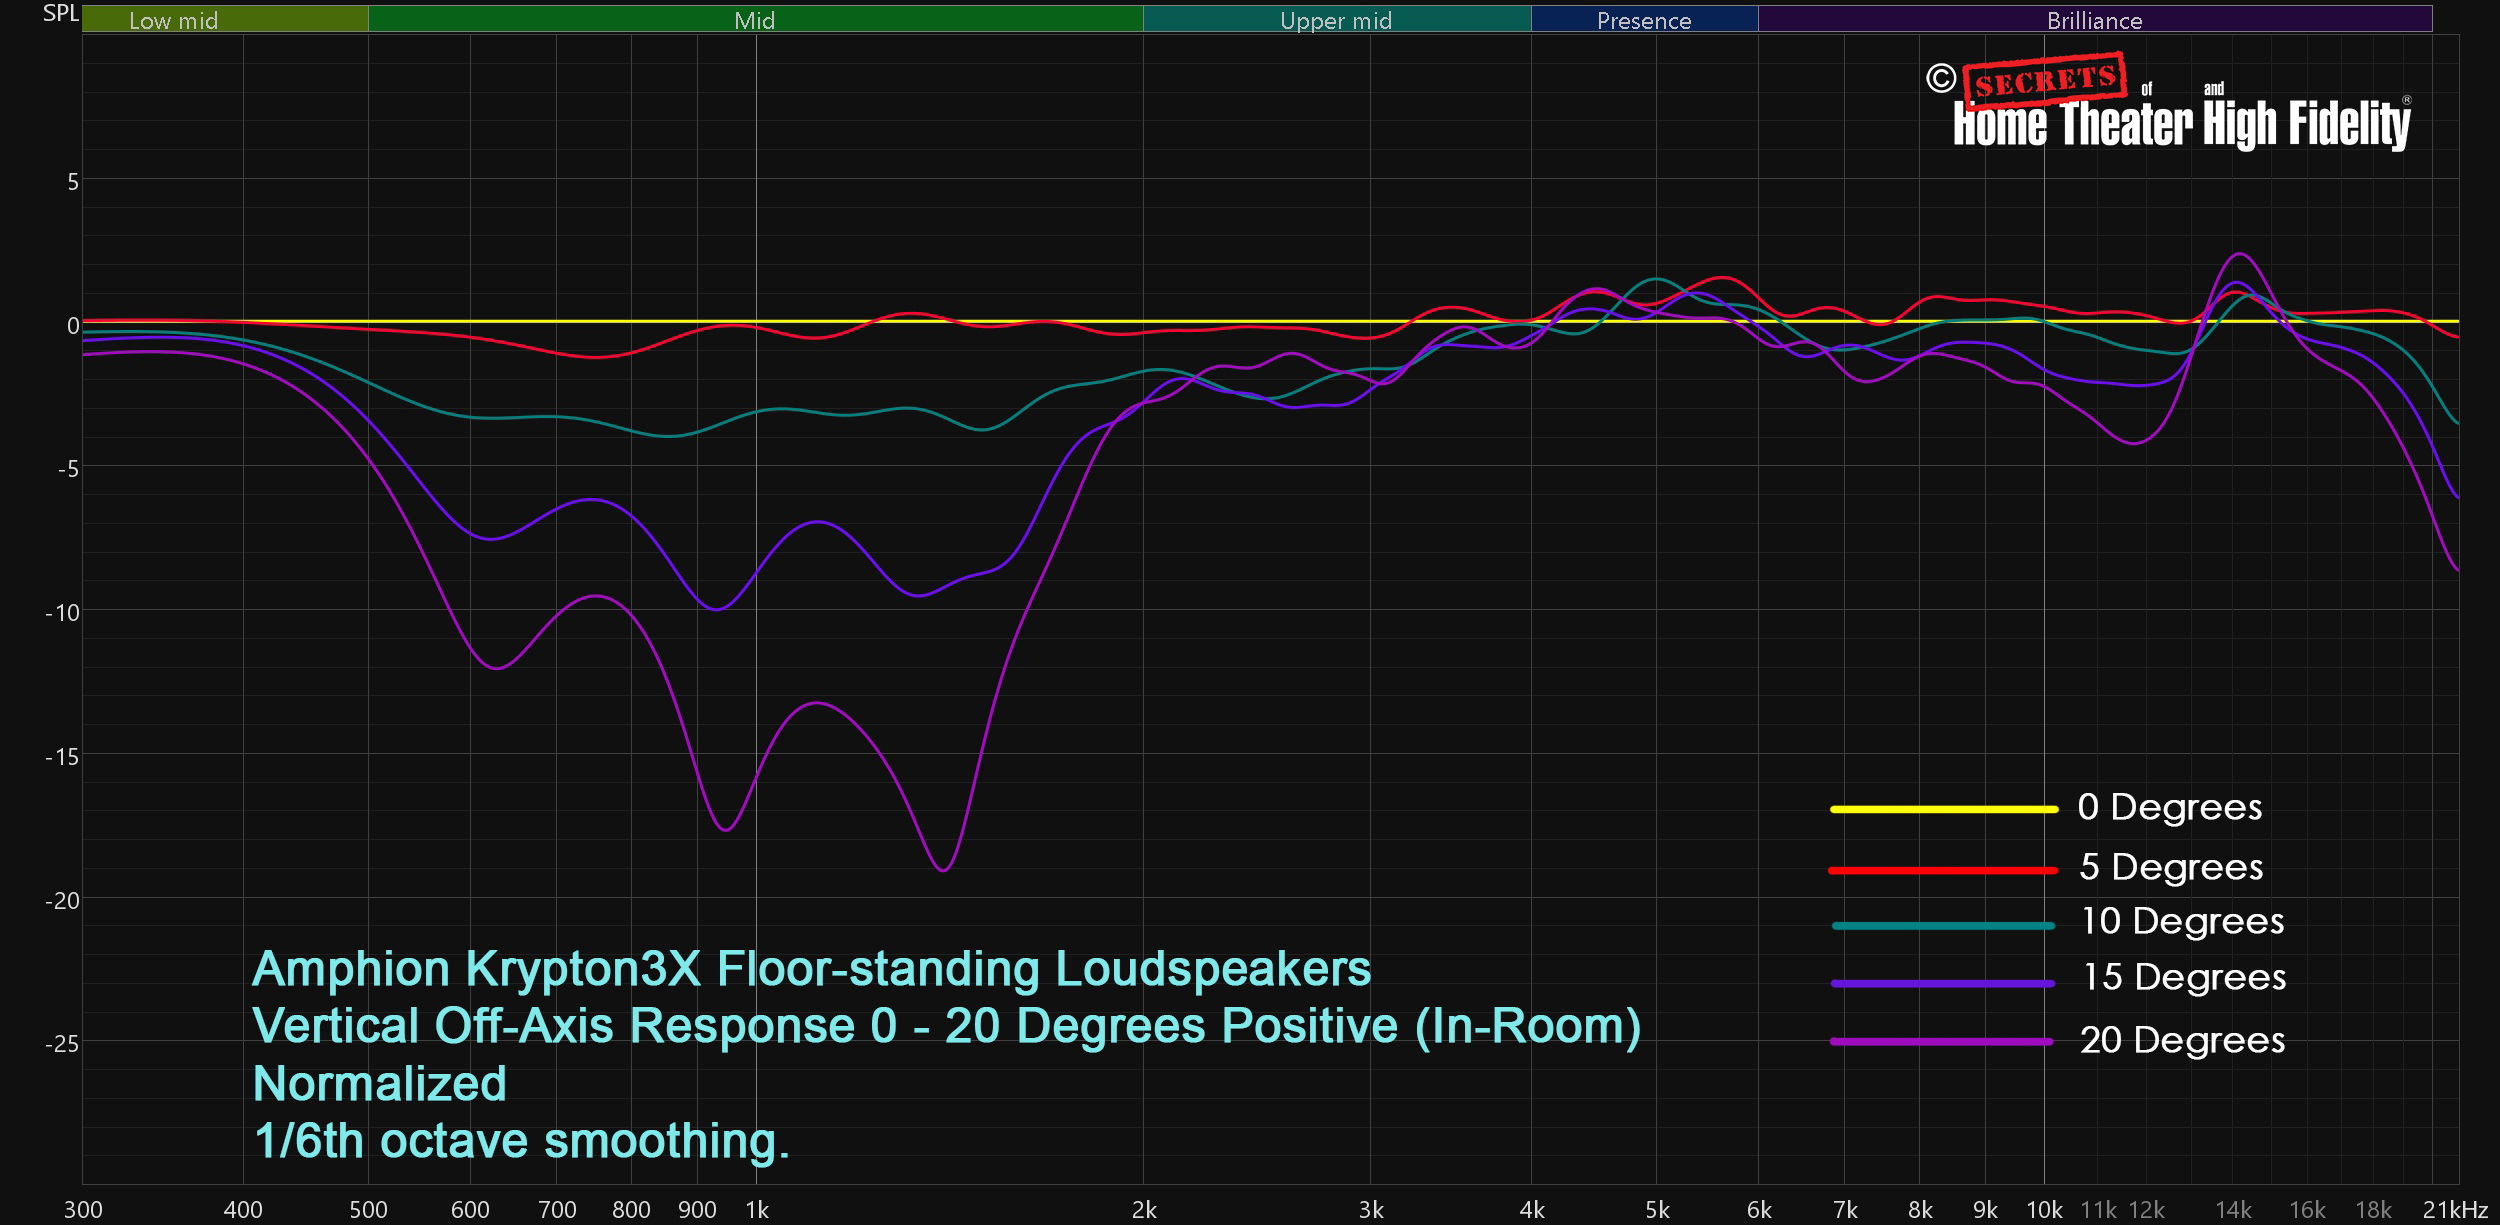Click the 10k frequency axis label
This screenshot has width=2500, height=1225.
click(2044, 1210)
